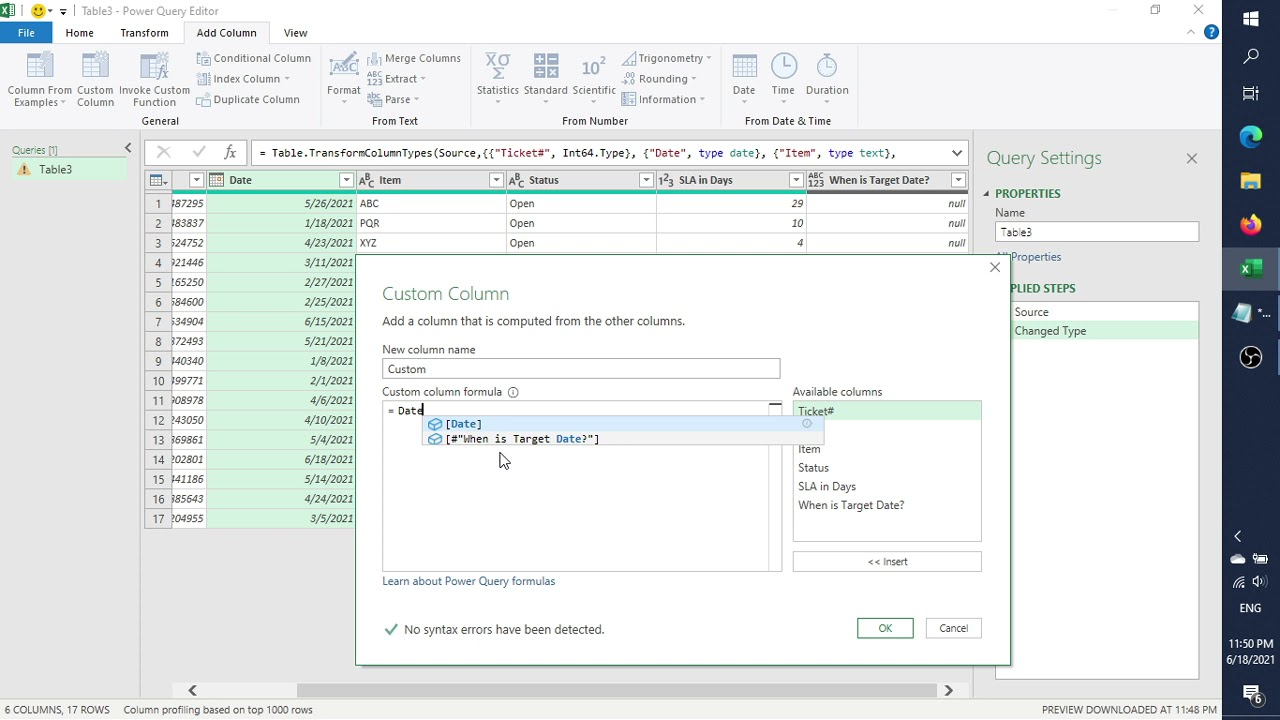Open Windows search from taskbar
This screenshot has width=1280, height=720.
(x=1251, y=57)
